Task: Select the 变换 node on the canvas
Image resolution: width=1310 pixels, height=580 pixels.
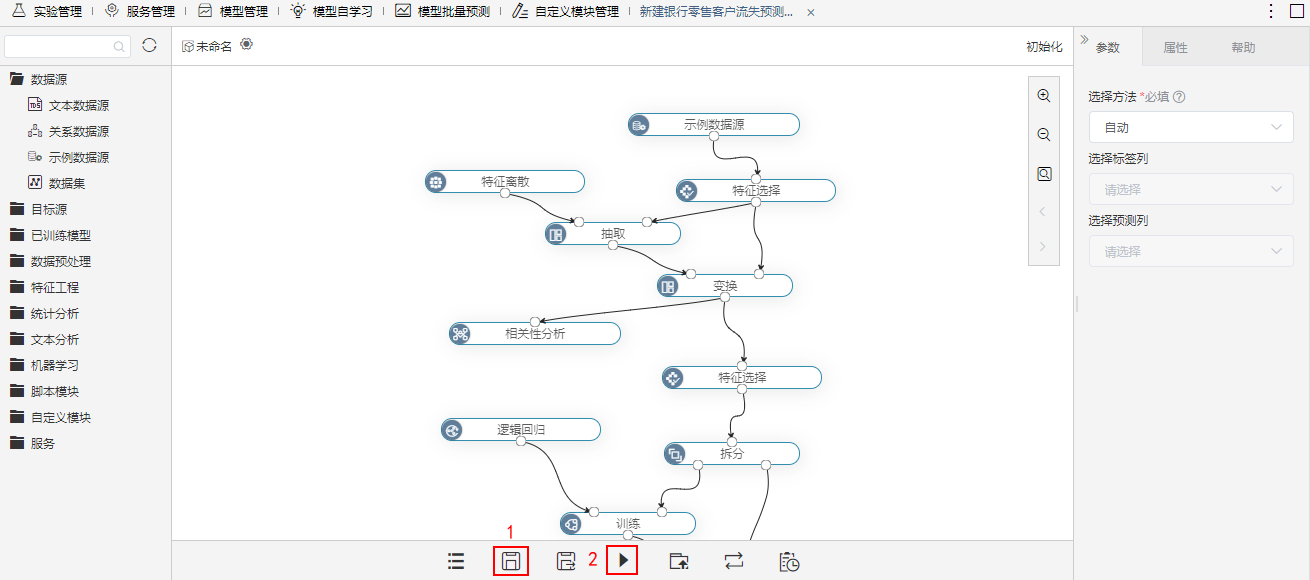Action: pos(724,285)
